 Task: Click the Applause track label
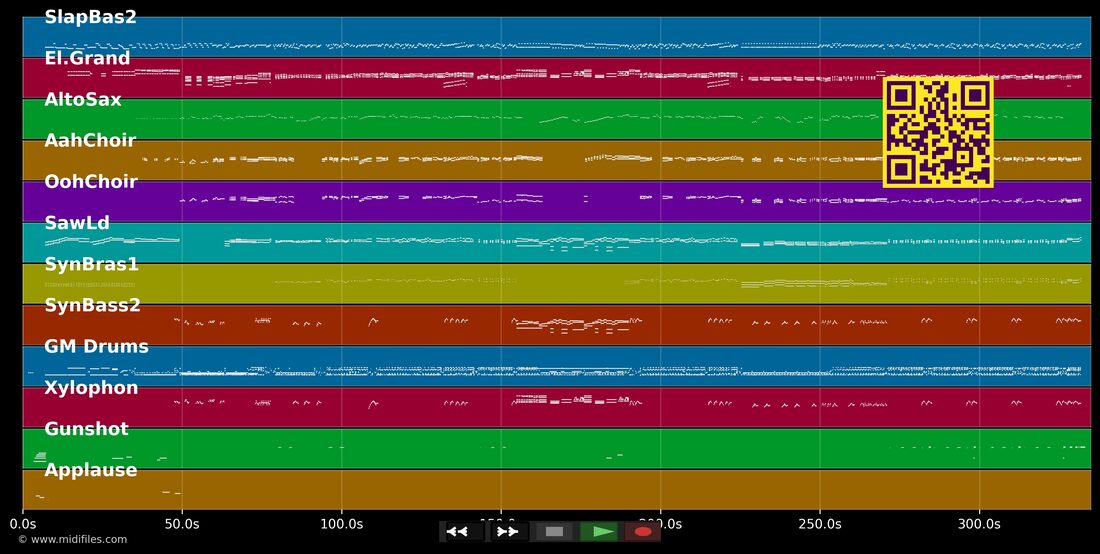coord(90,470)
